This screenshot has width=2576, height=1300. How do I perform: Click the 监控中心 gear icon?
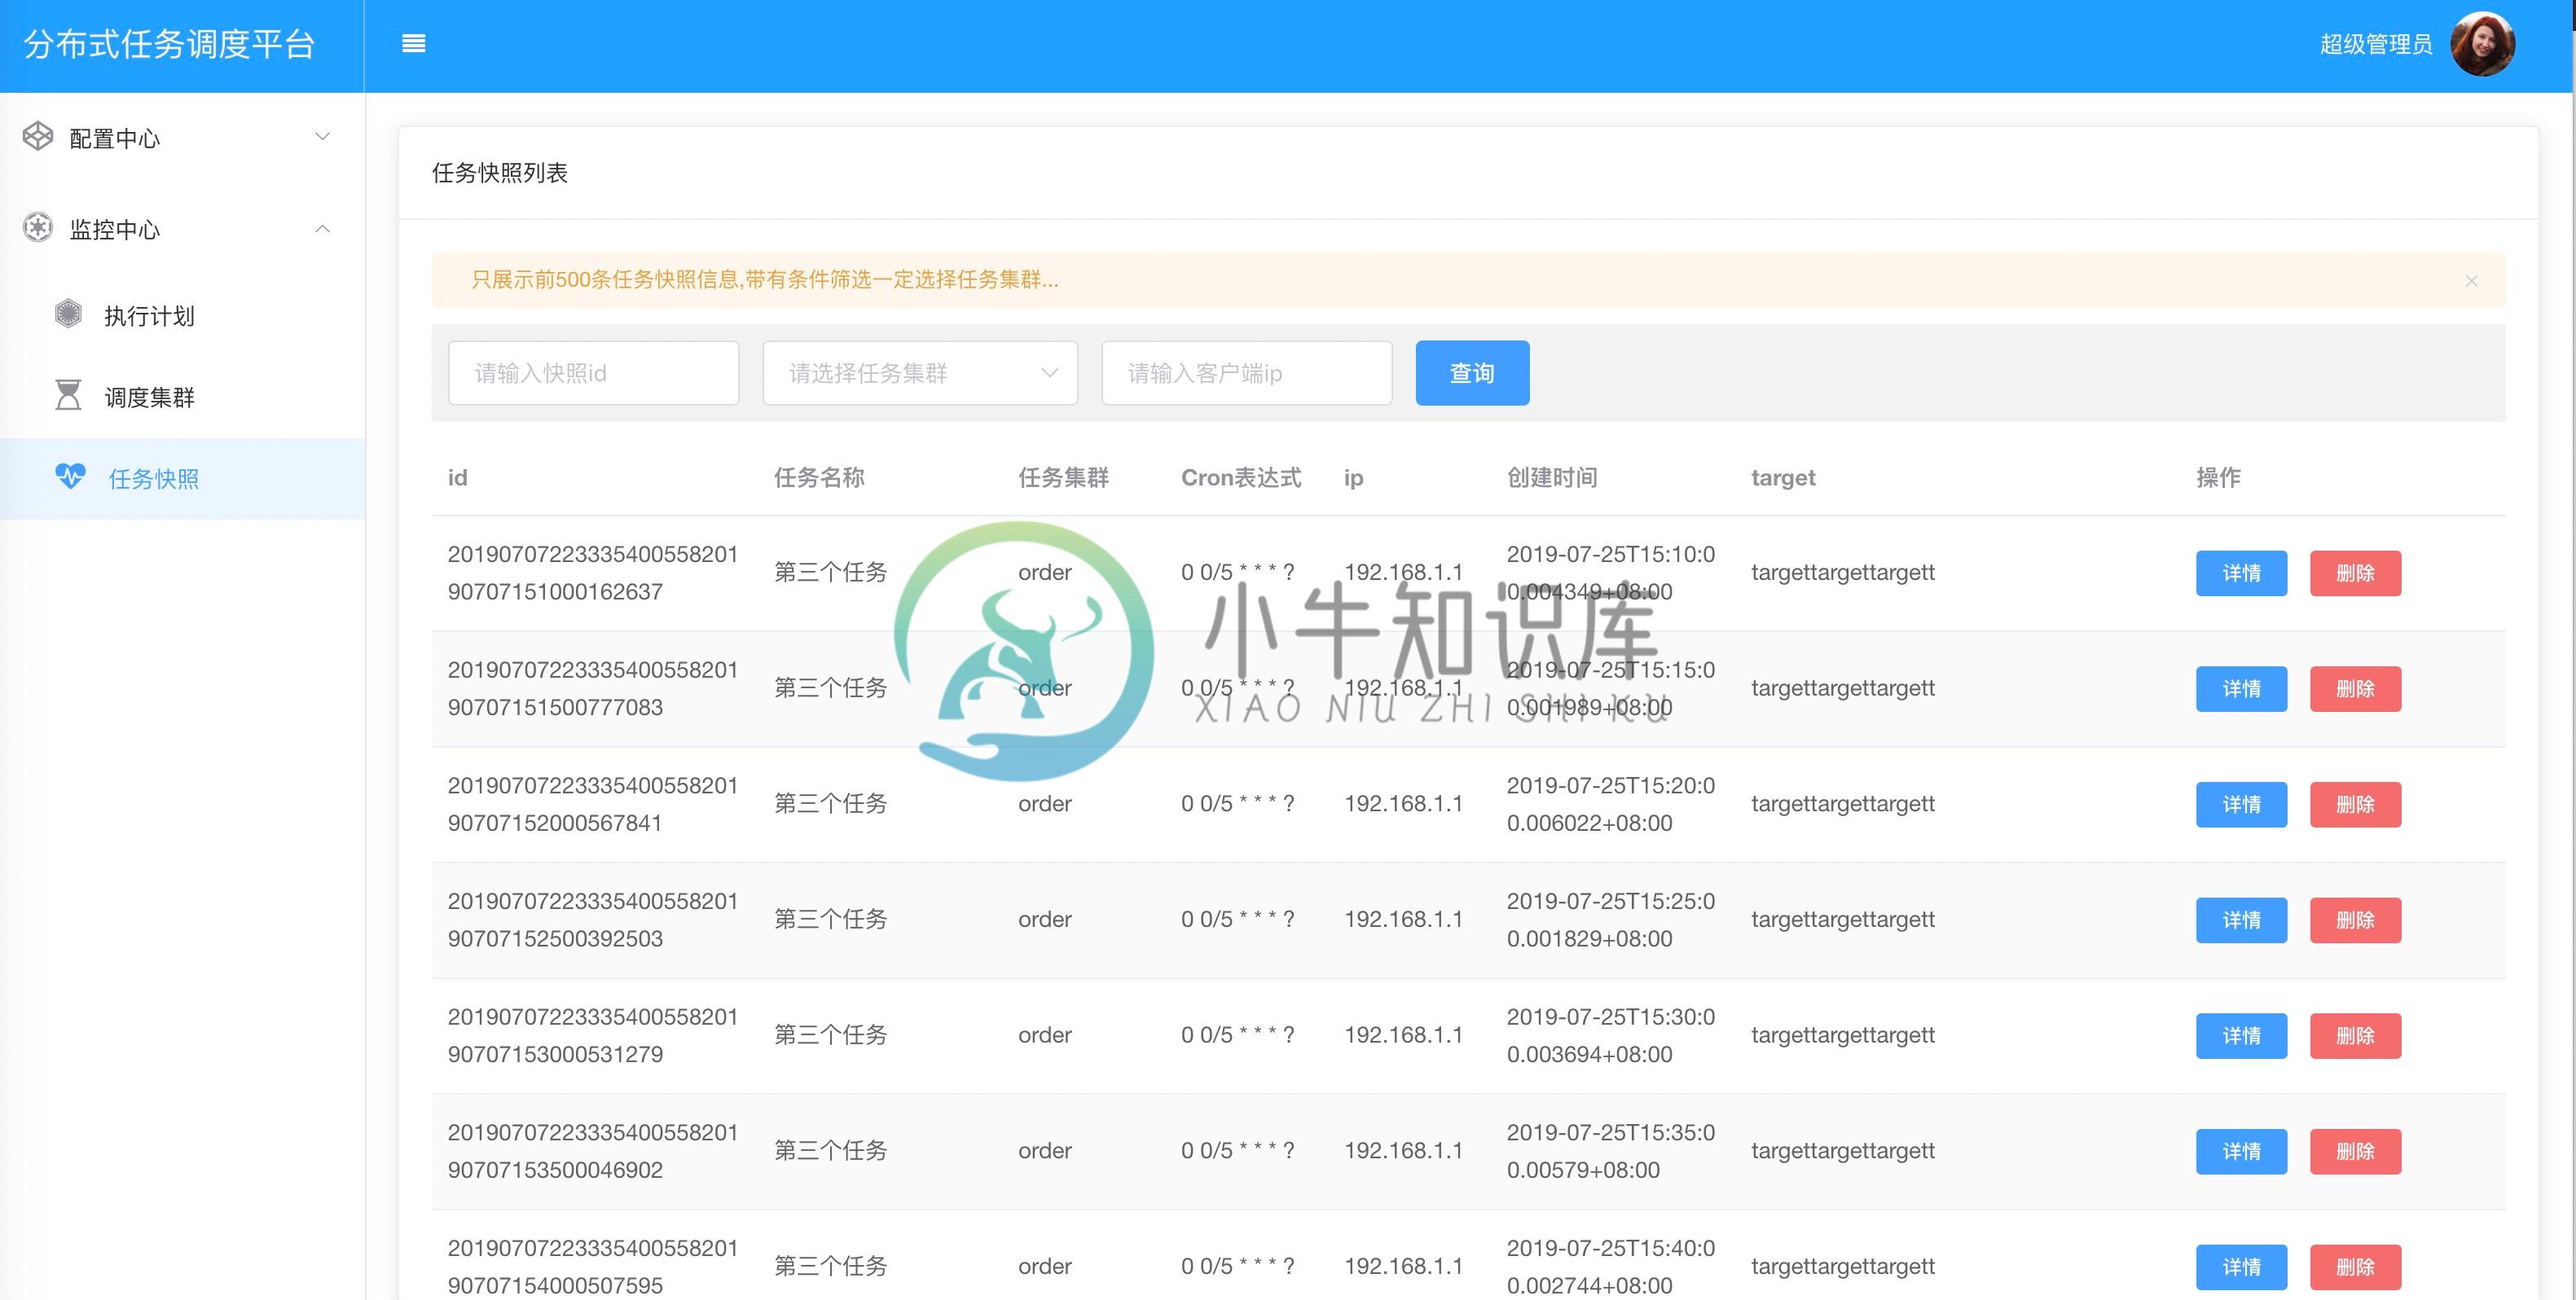point(38,228)
